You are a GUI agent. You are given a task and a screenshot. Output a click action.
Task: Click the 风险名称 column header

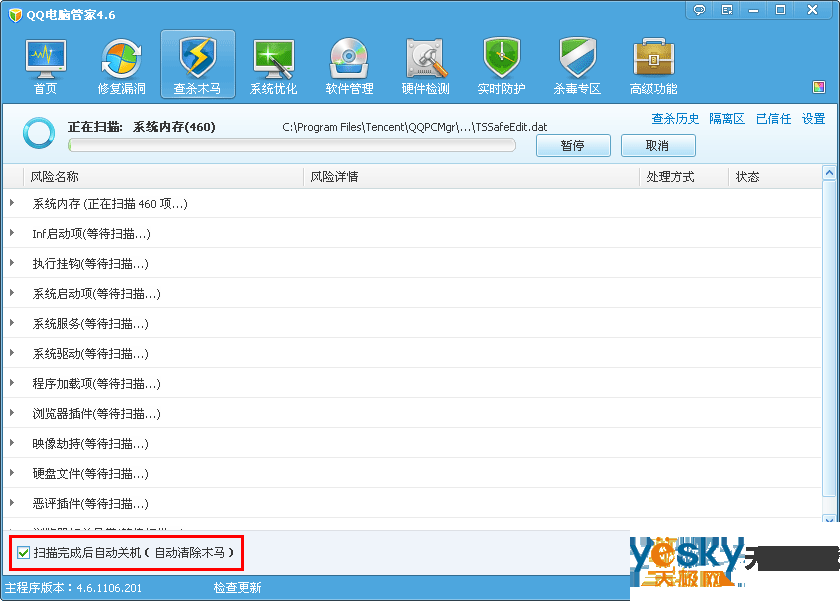[x=163, y=177]
